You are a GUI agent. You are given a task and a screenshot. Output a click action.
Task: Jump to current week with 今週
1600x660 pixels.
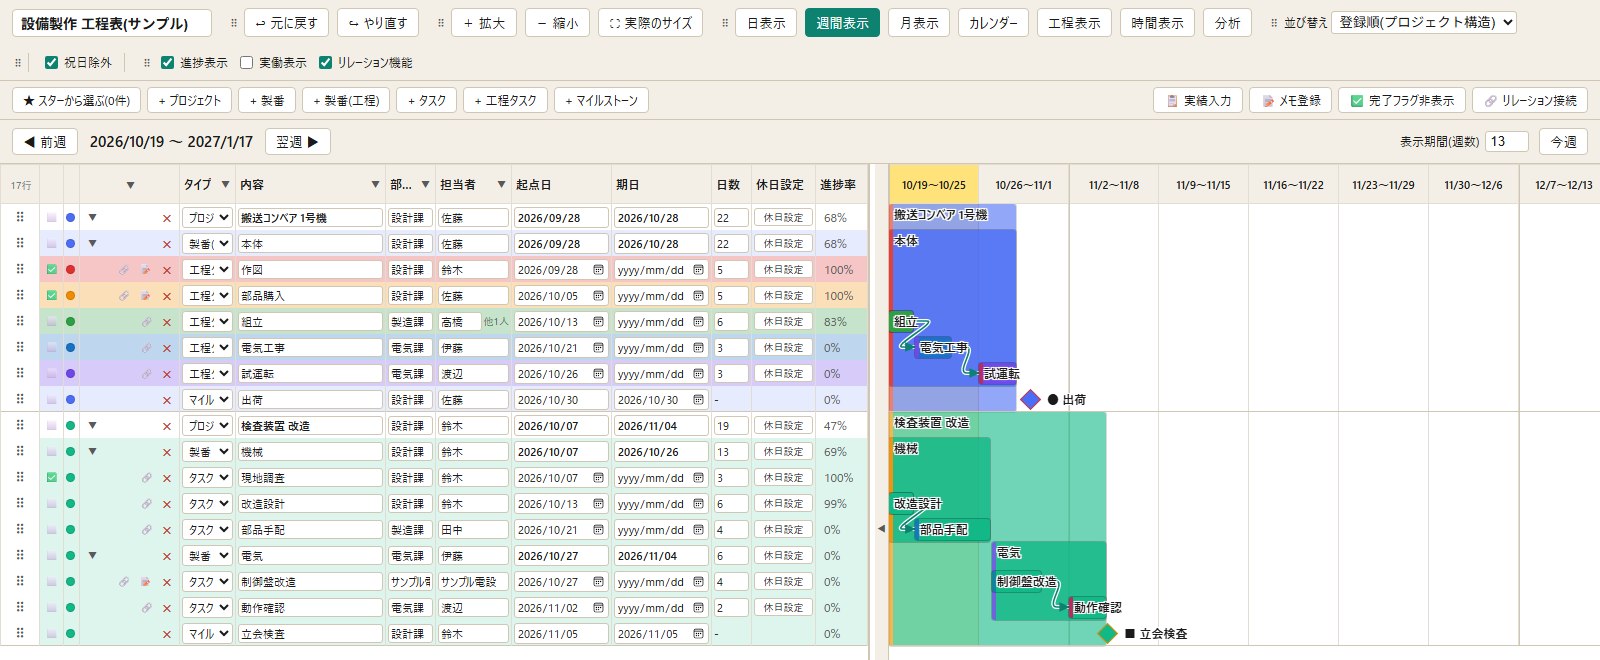(x=1564, y=142)
